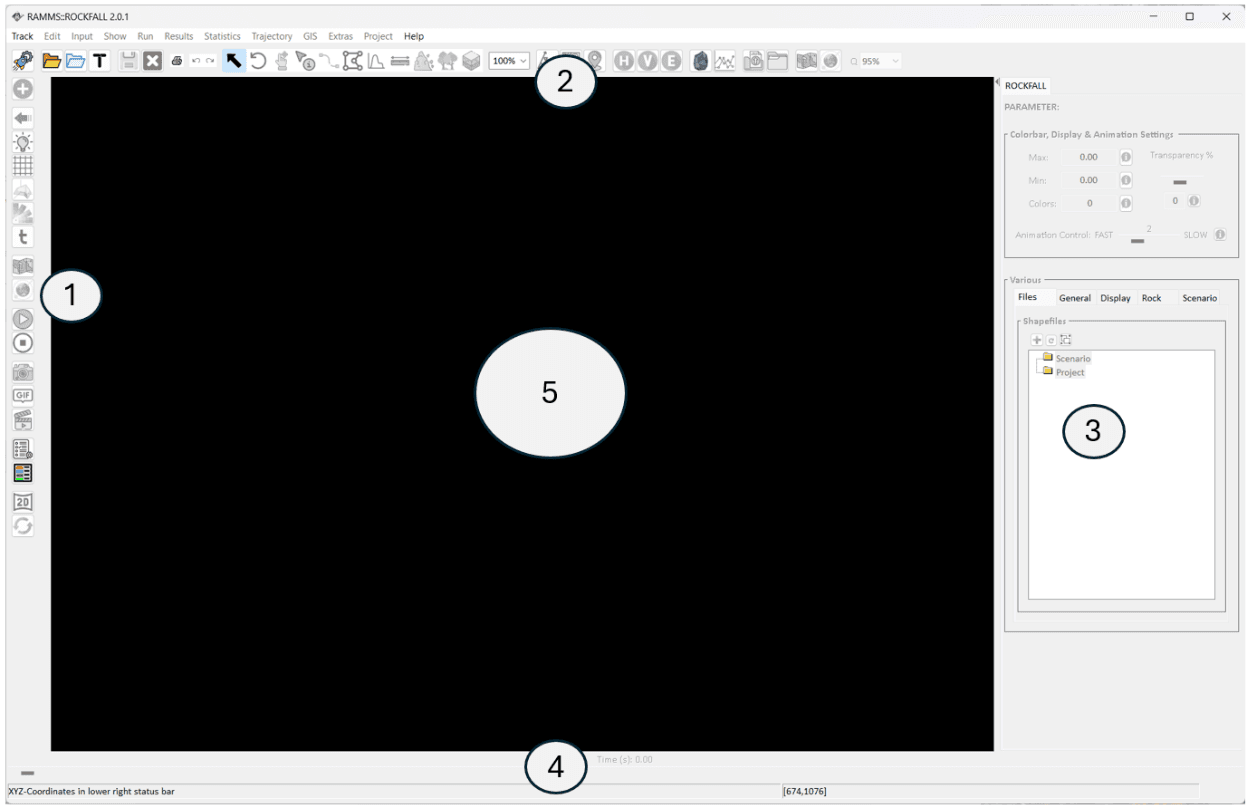This screenshot has width=1247, height=808.
Task: Open the 100% zoom dropdown
Action: [510, 61]
